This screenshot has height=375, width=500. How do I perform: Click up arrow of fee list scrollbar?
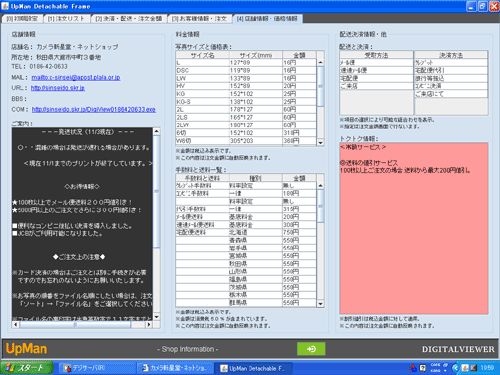tap(320, 186)
